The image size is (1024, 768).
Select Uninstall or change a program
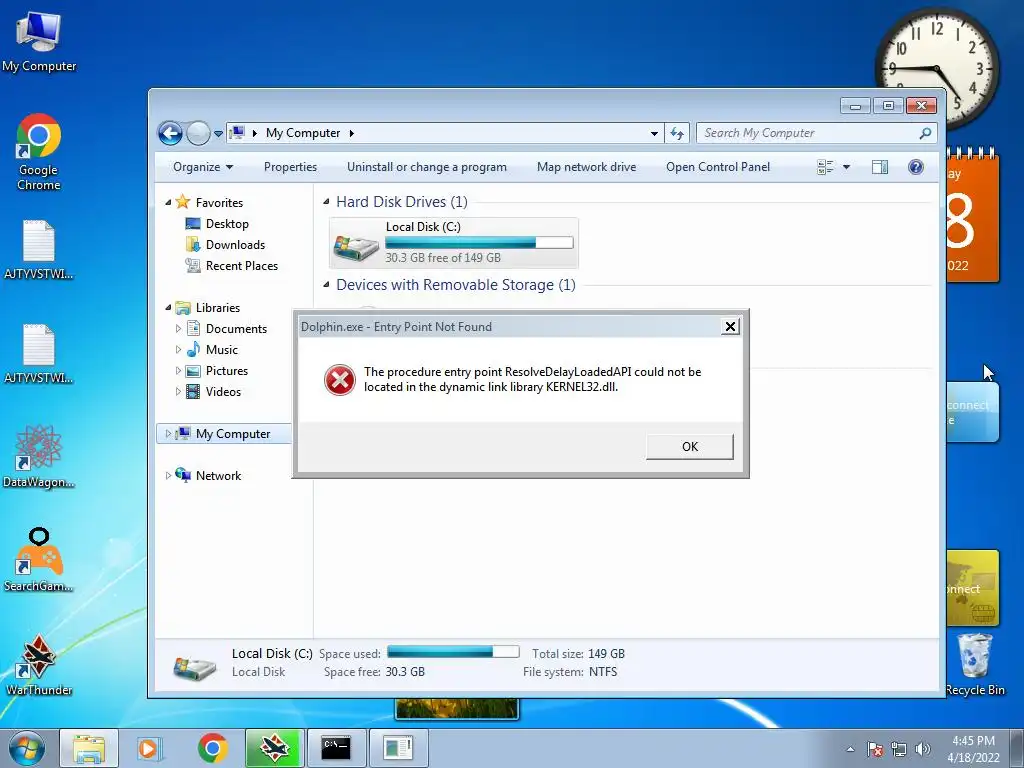pyautogui.click(x=426, y=167)
